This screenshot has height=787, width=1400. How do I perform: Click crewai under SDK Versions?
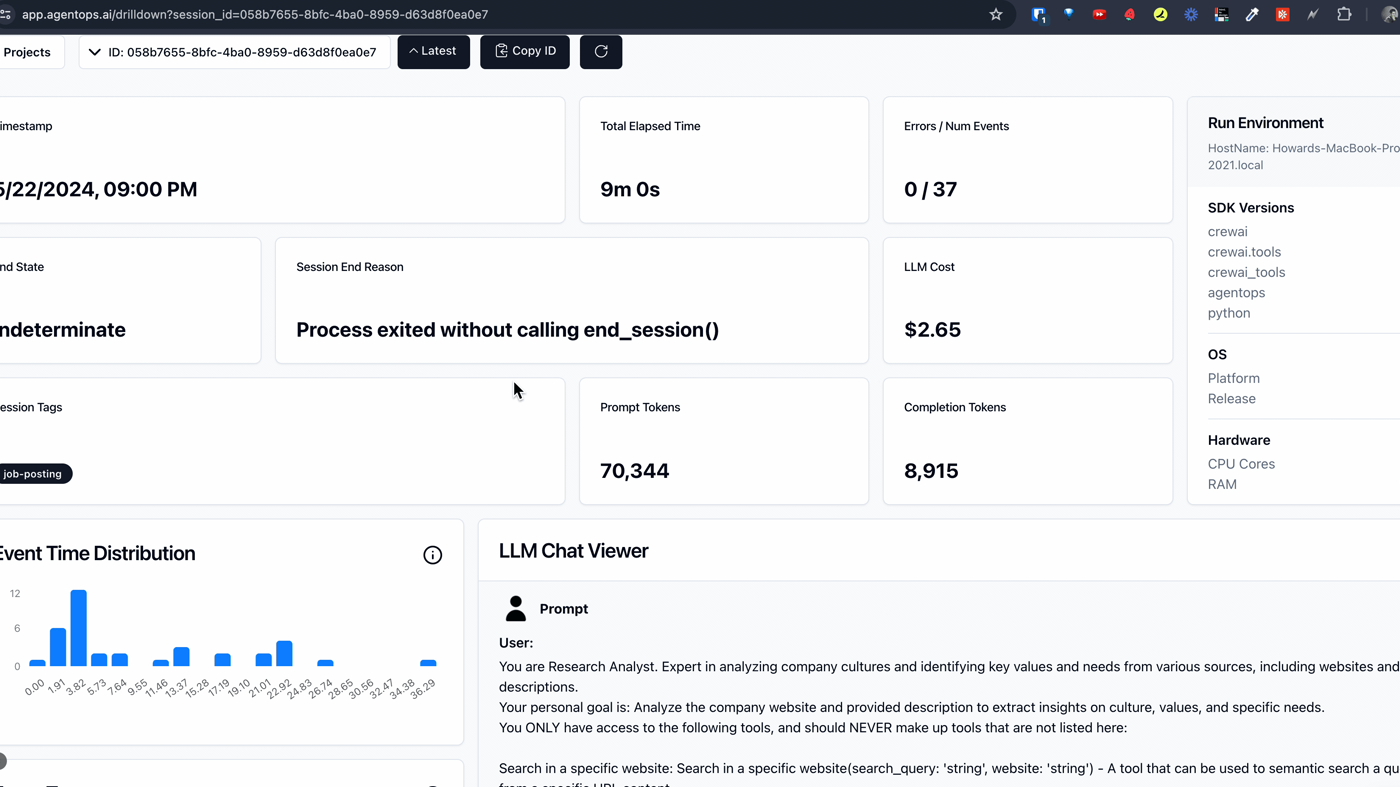1227,232
